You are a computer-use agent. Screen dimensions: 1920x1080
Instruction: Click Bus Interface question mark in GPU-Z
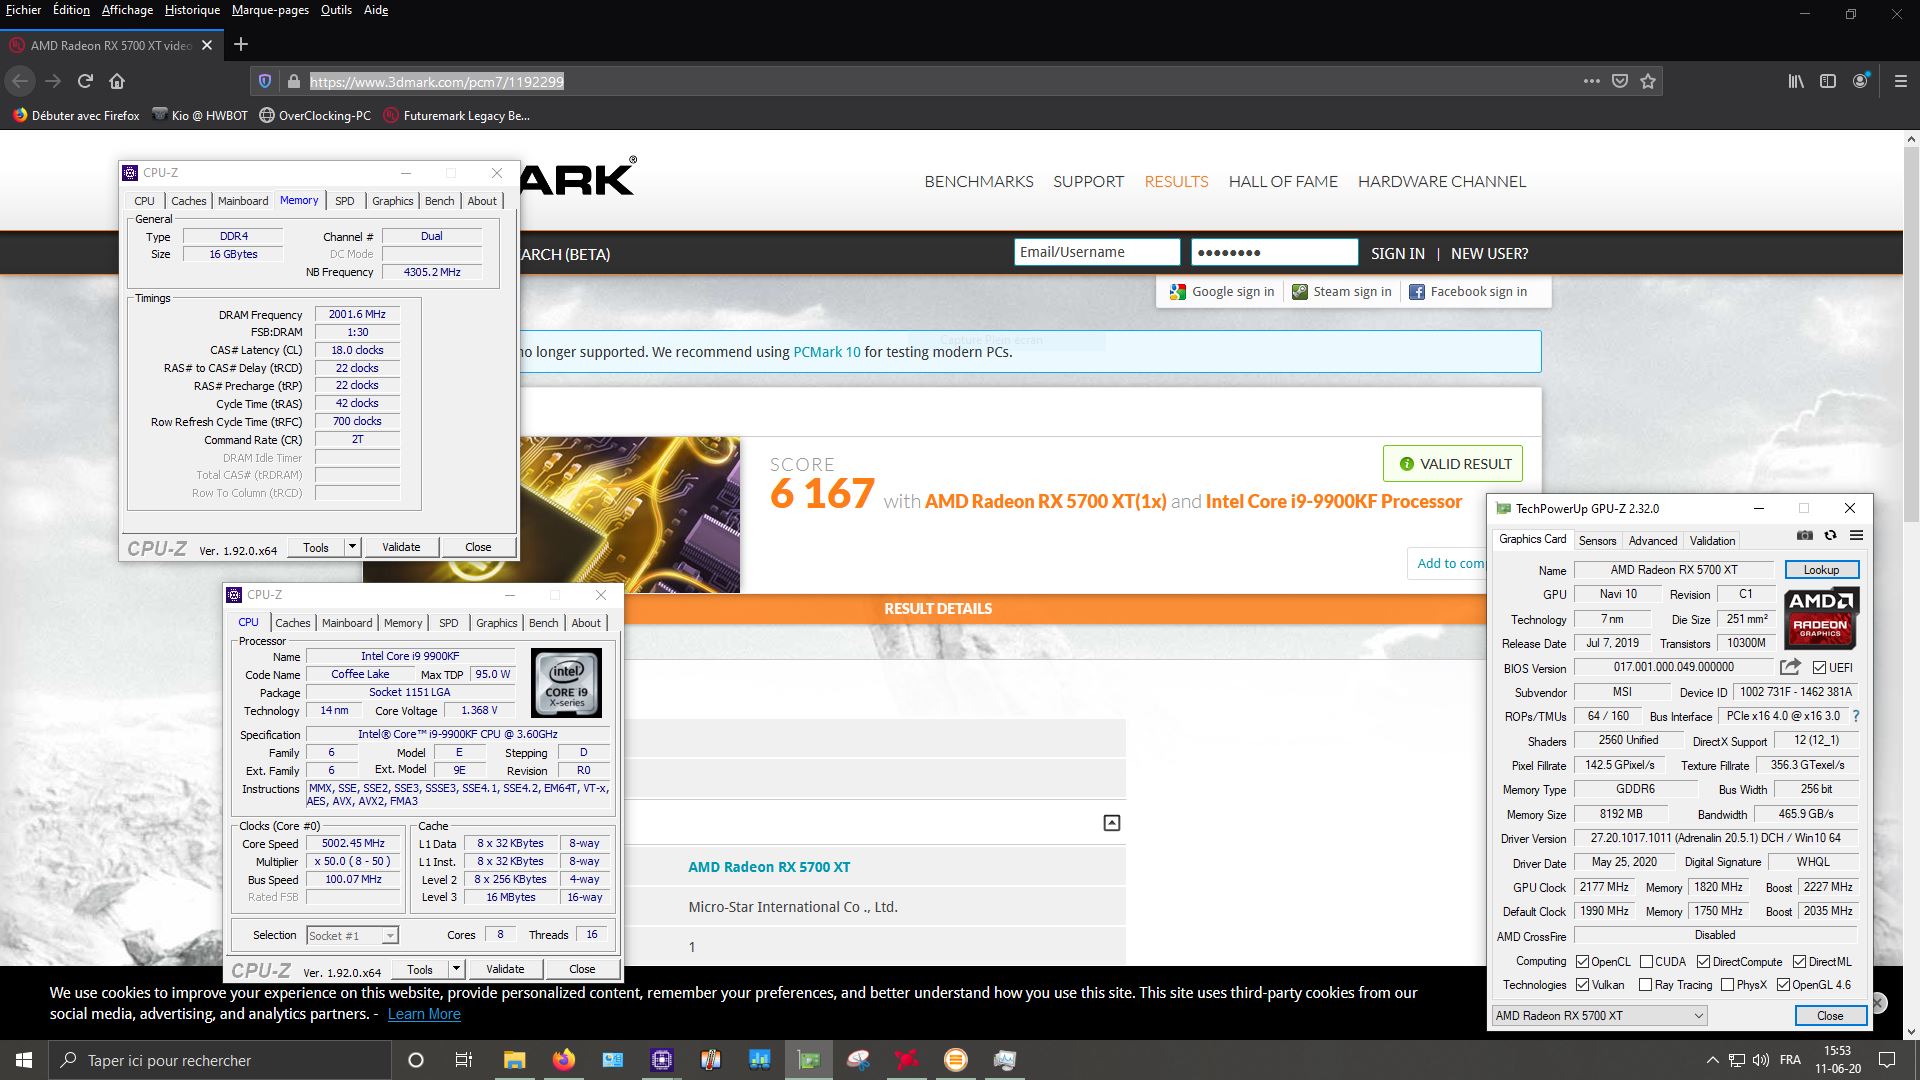point(1856,716)
